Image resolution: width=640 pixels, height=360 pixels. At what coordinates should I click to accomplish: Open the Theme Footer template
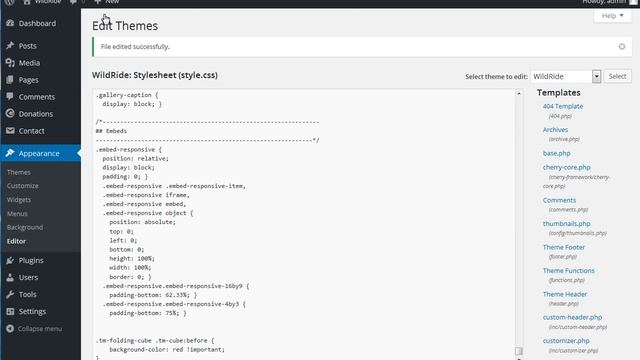click(564, 247)
